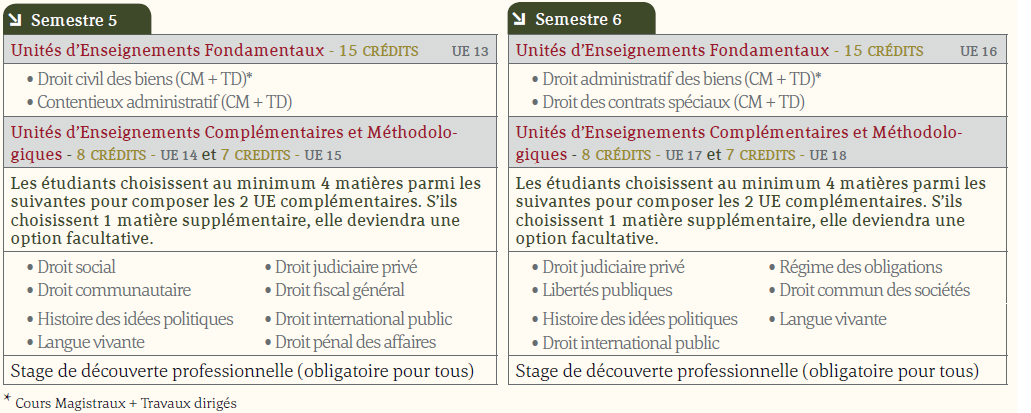This screenshot has width=1031, height=413.
Task: Click Droit des contrats spéciaux entry
Action: [673, 103]
